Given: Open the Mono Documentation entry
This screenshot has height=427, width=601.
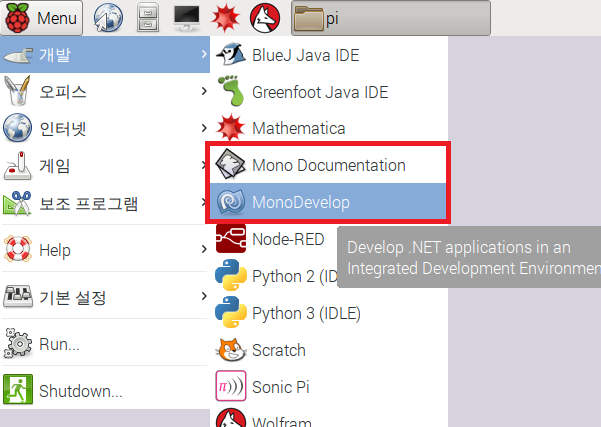Looking at the screenshot, I should 328,164.
